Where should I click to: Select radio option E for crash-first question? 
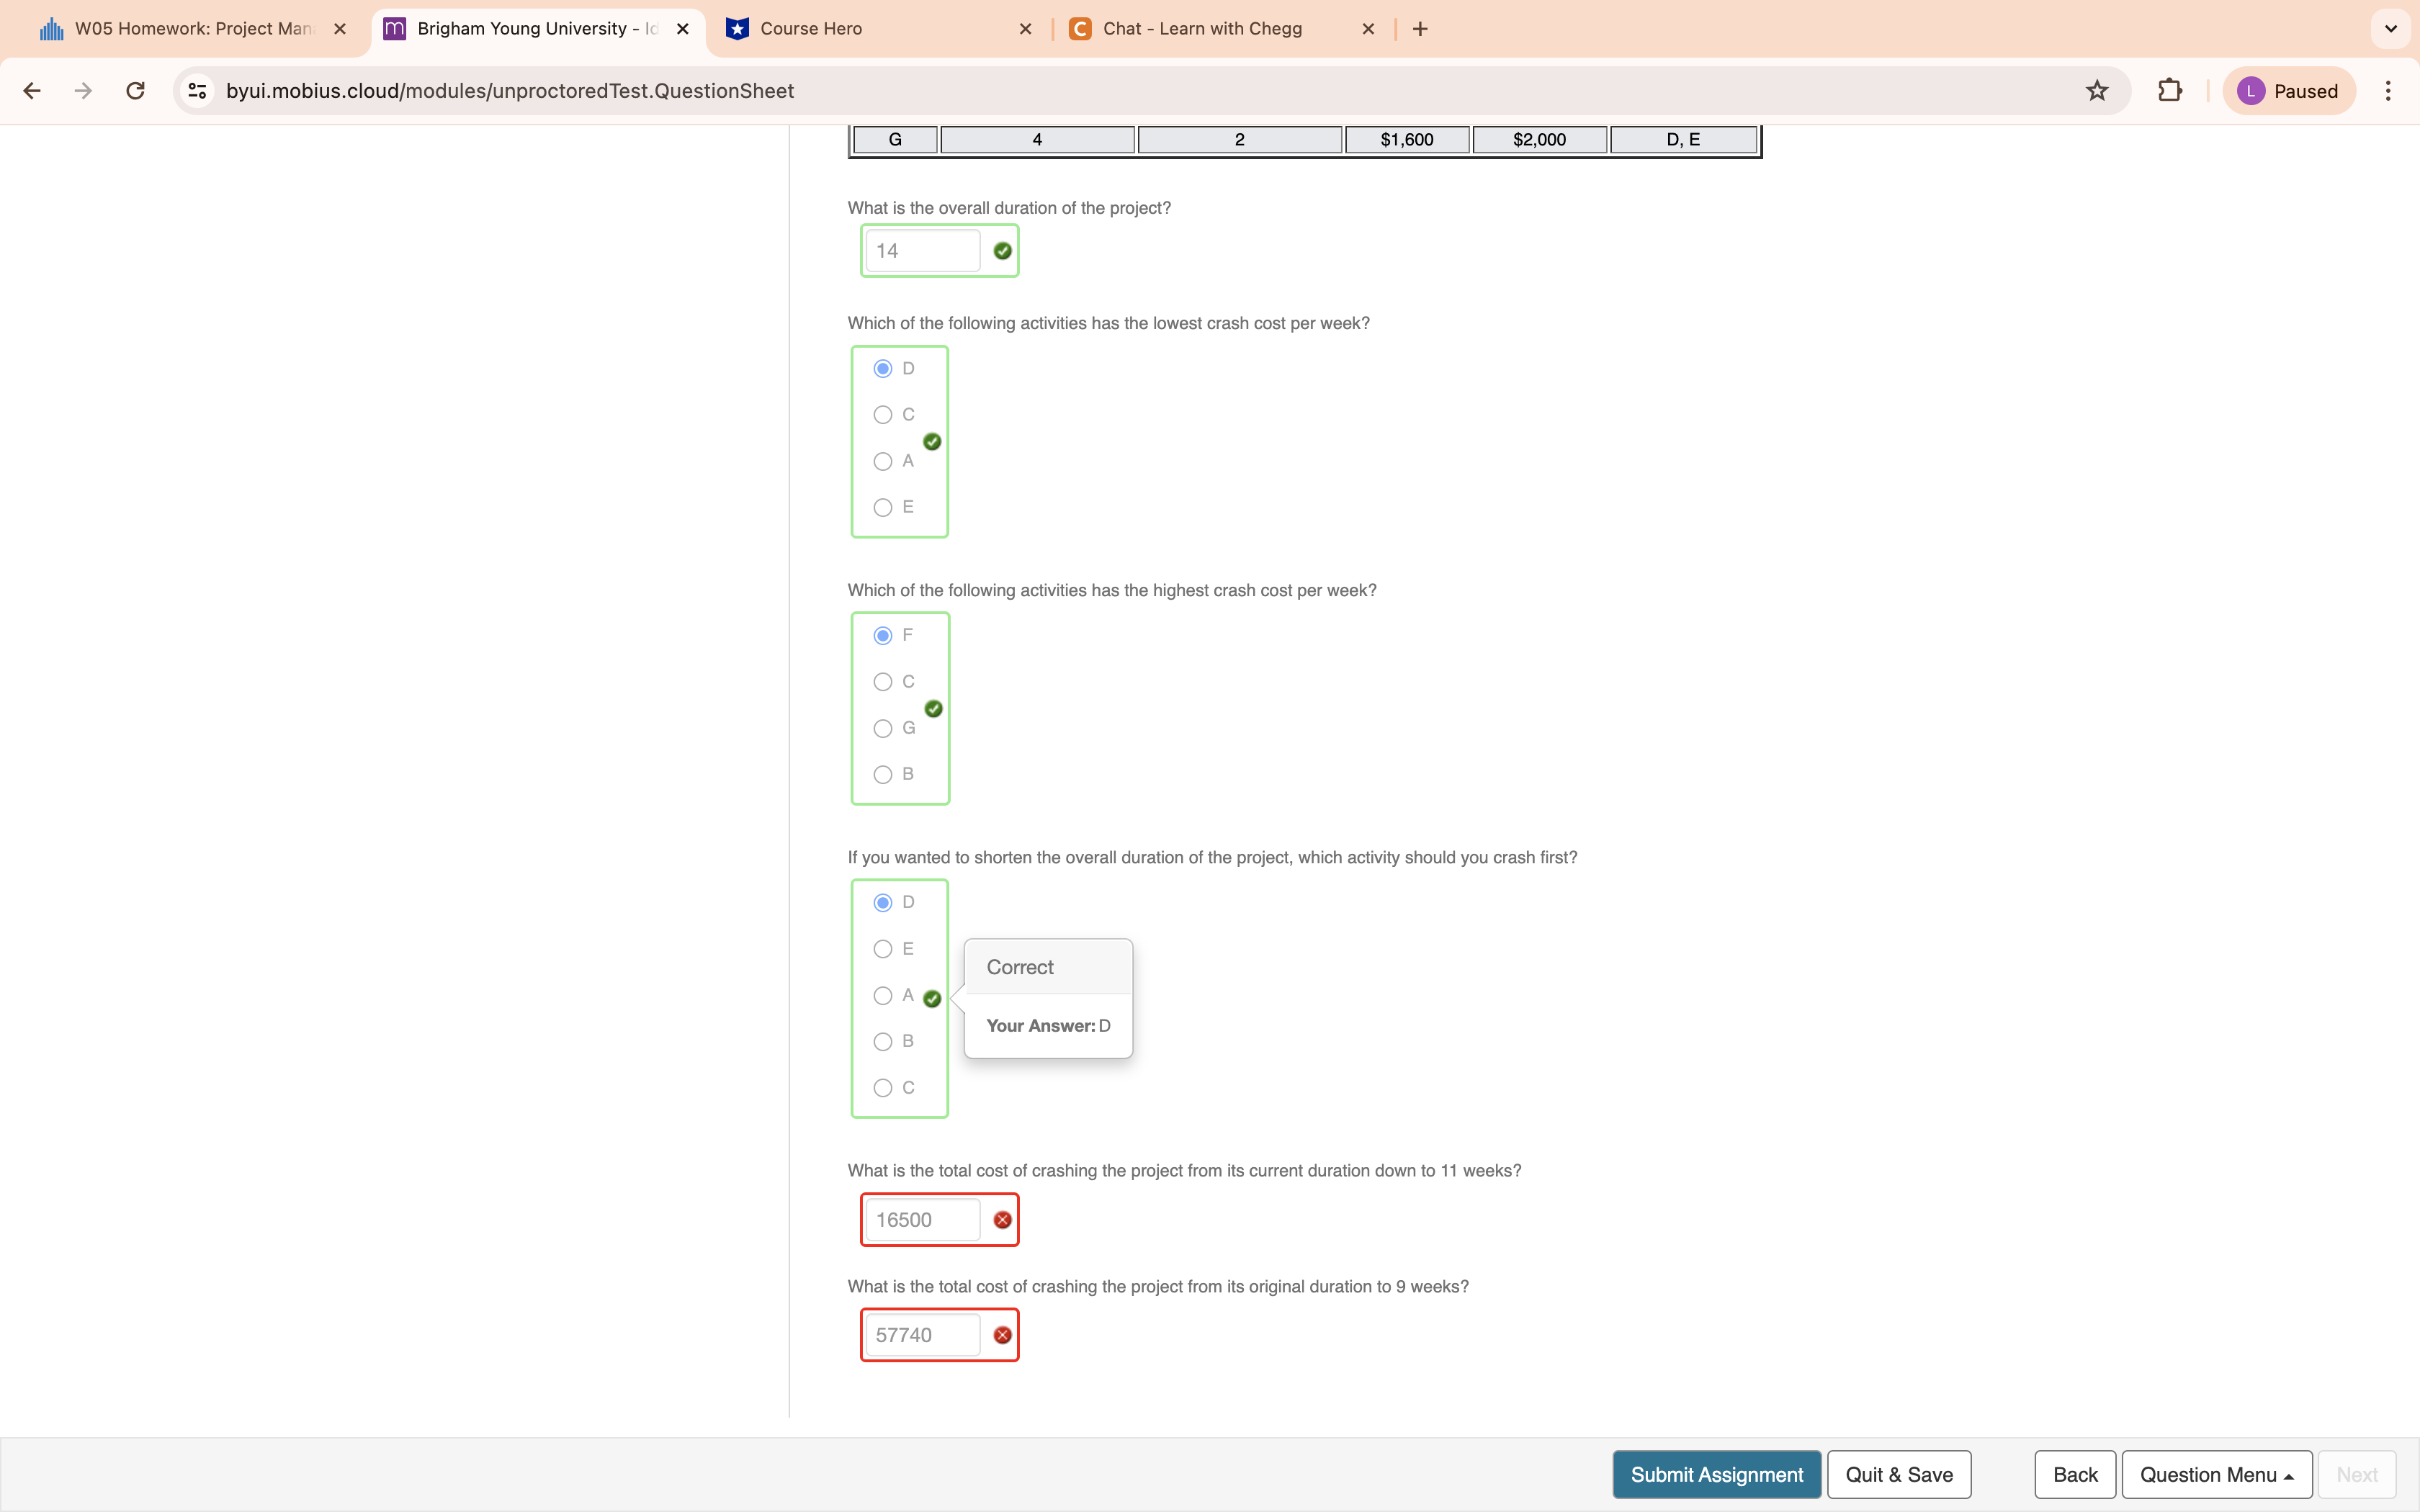point(882,949)
